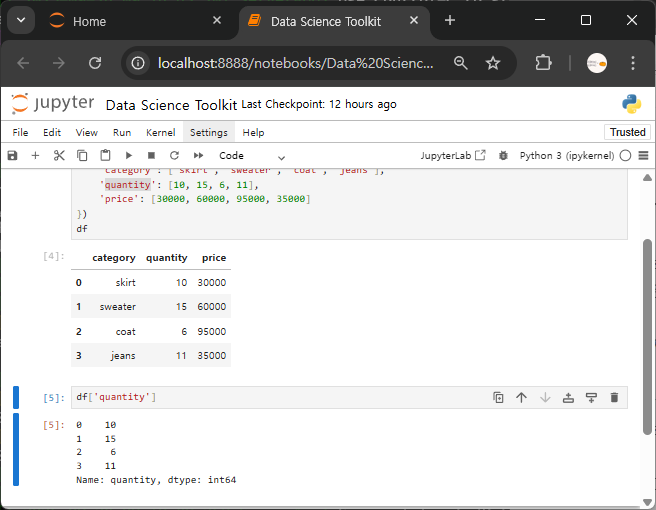Open the zoom magnifier icon in the address bar
This screenshot has height=510, width=656.
click(460, 63)
